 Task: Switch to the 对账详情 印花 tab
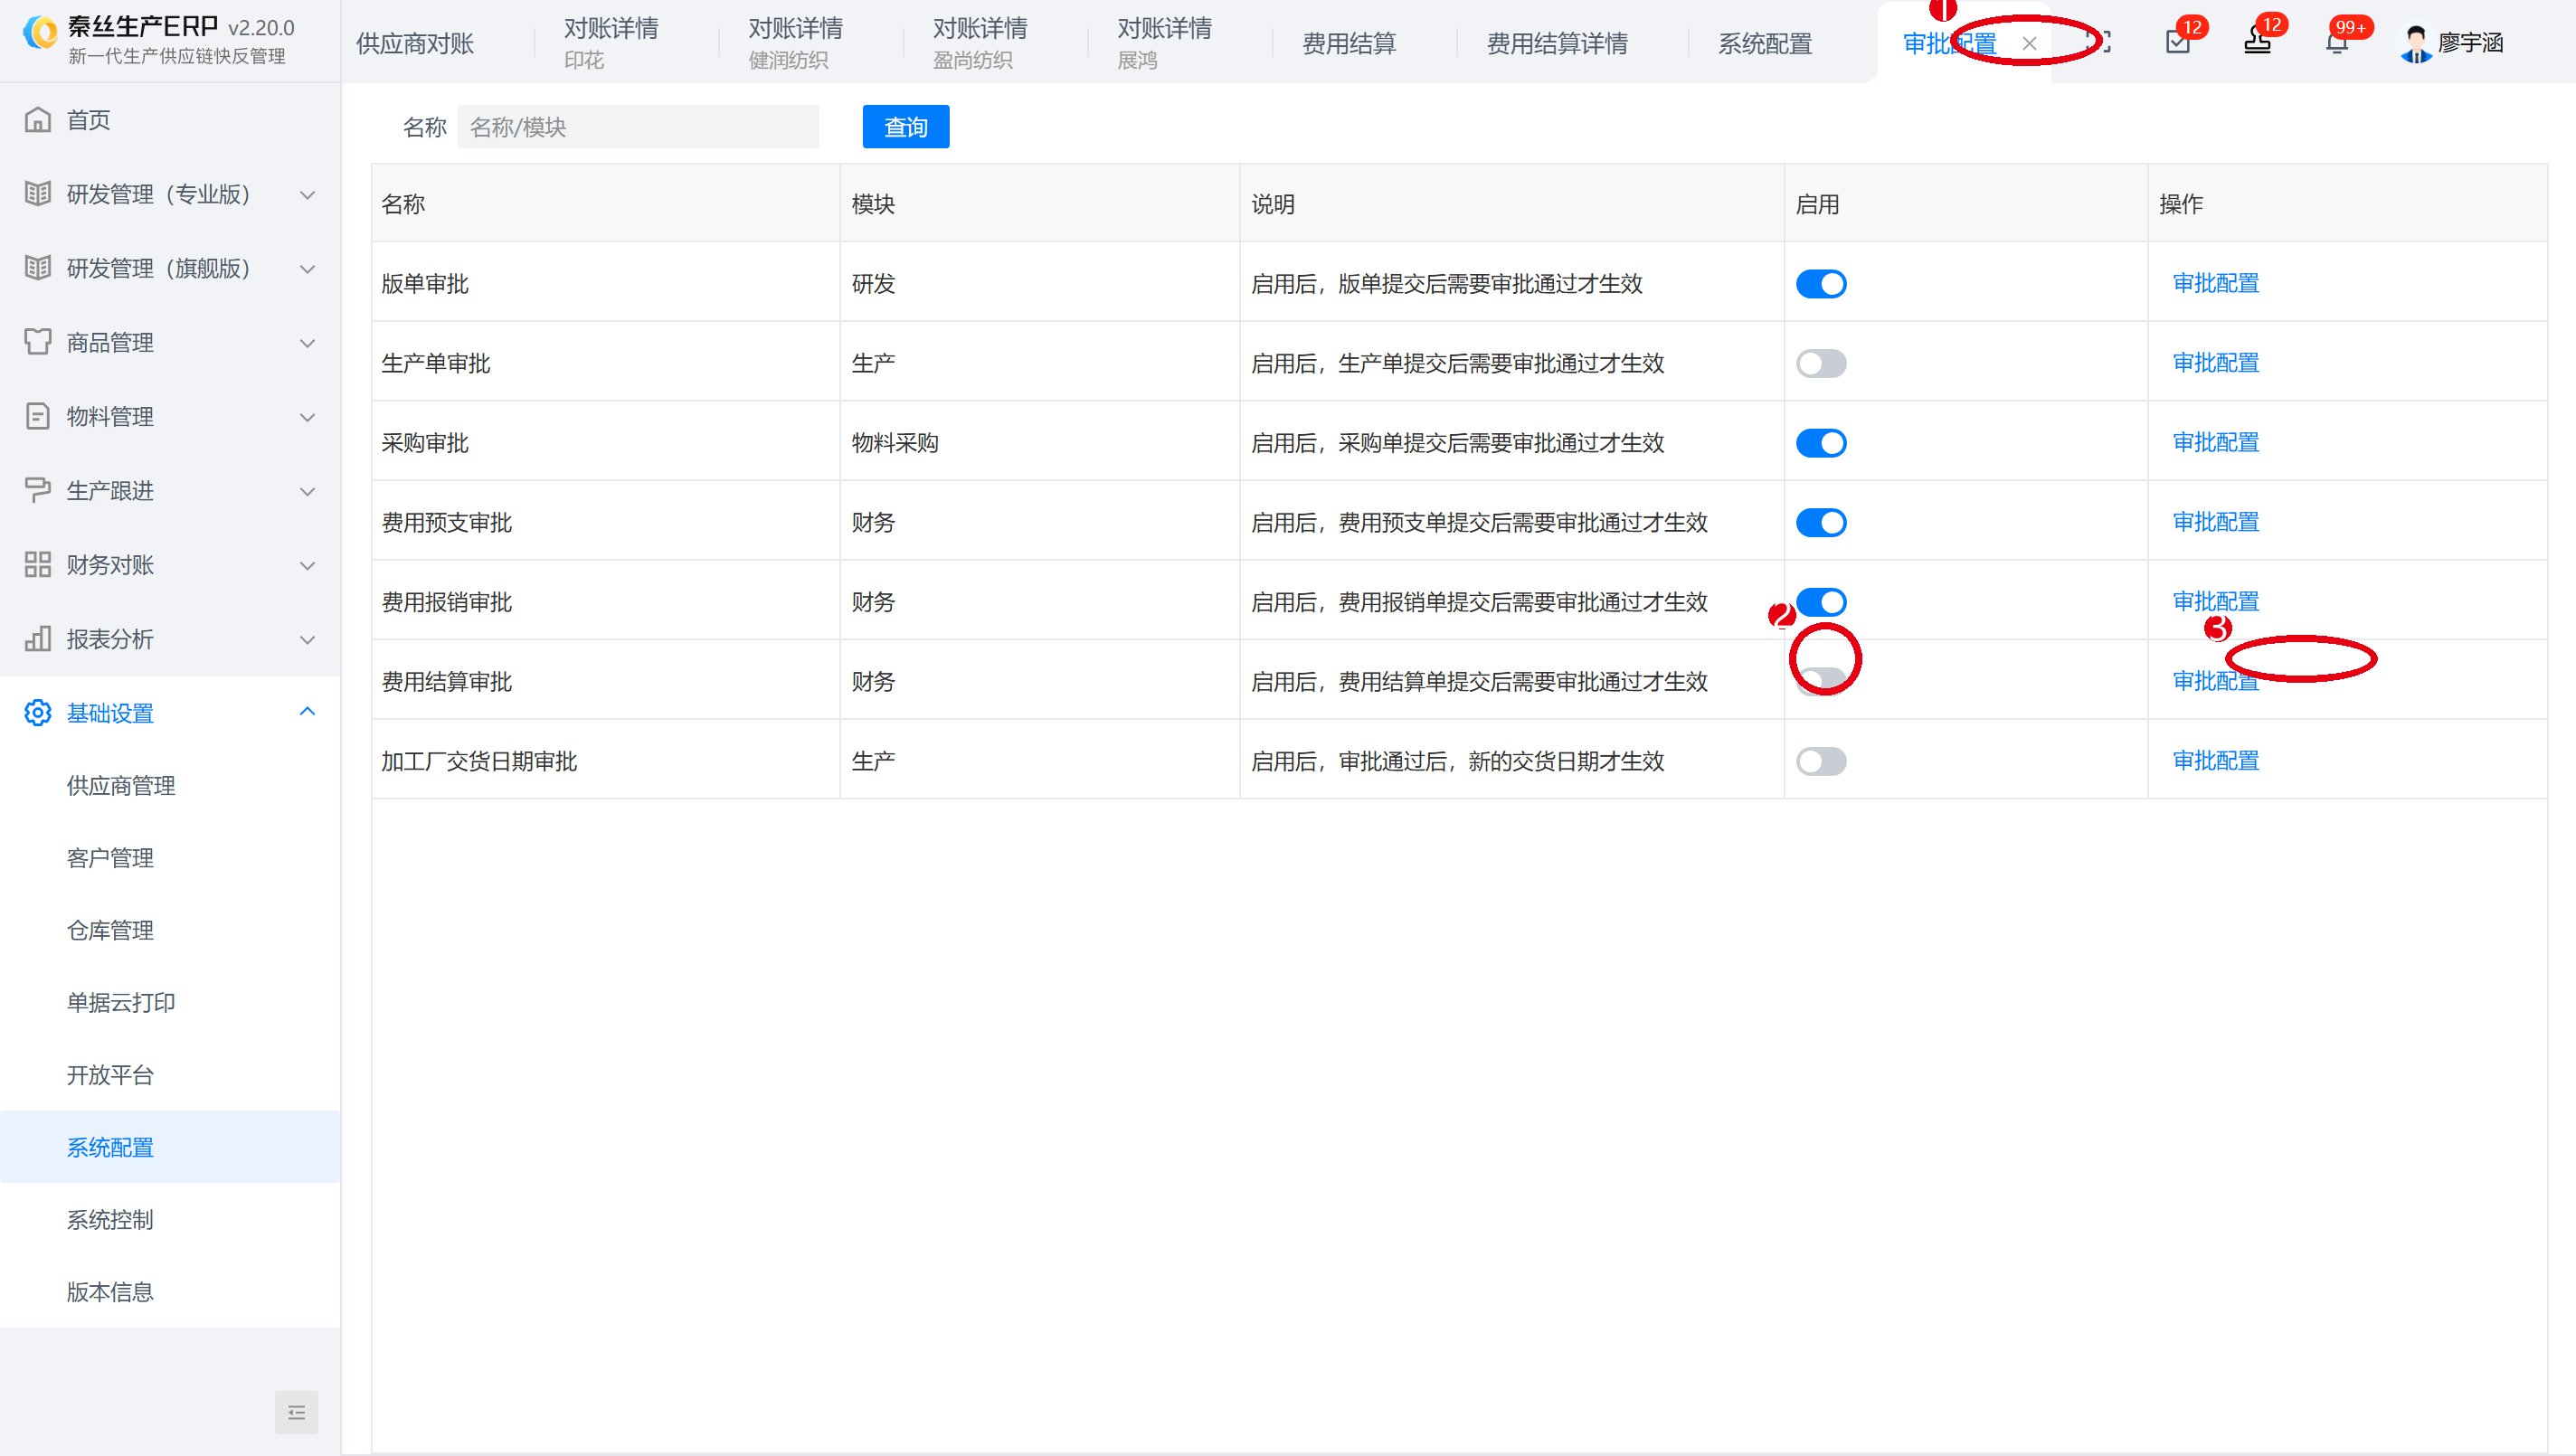click(x=611, y=43)
